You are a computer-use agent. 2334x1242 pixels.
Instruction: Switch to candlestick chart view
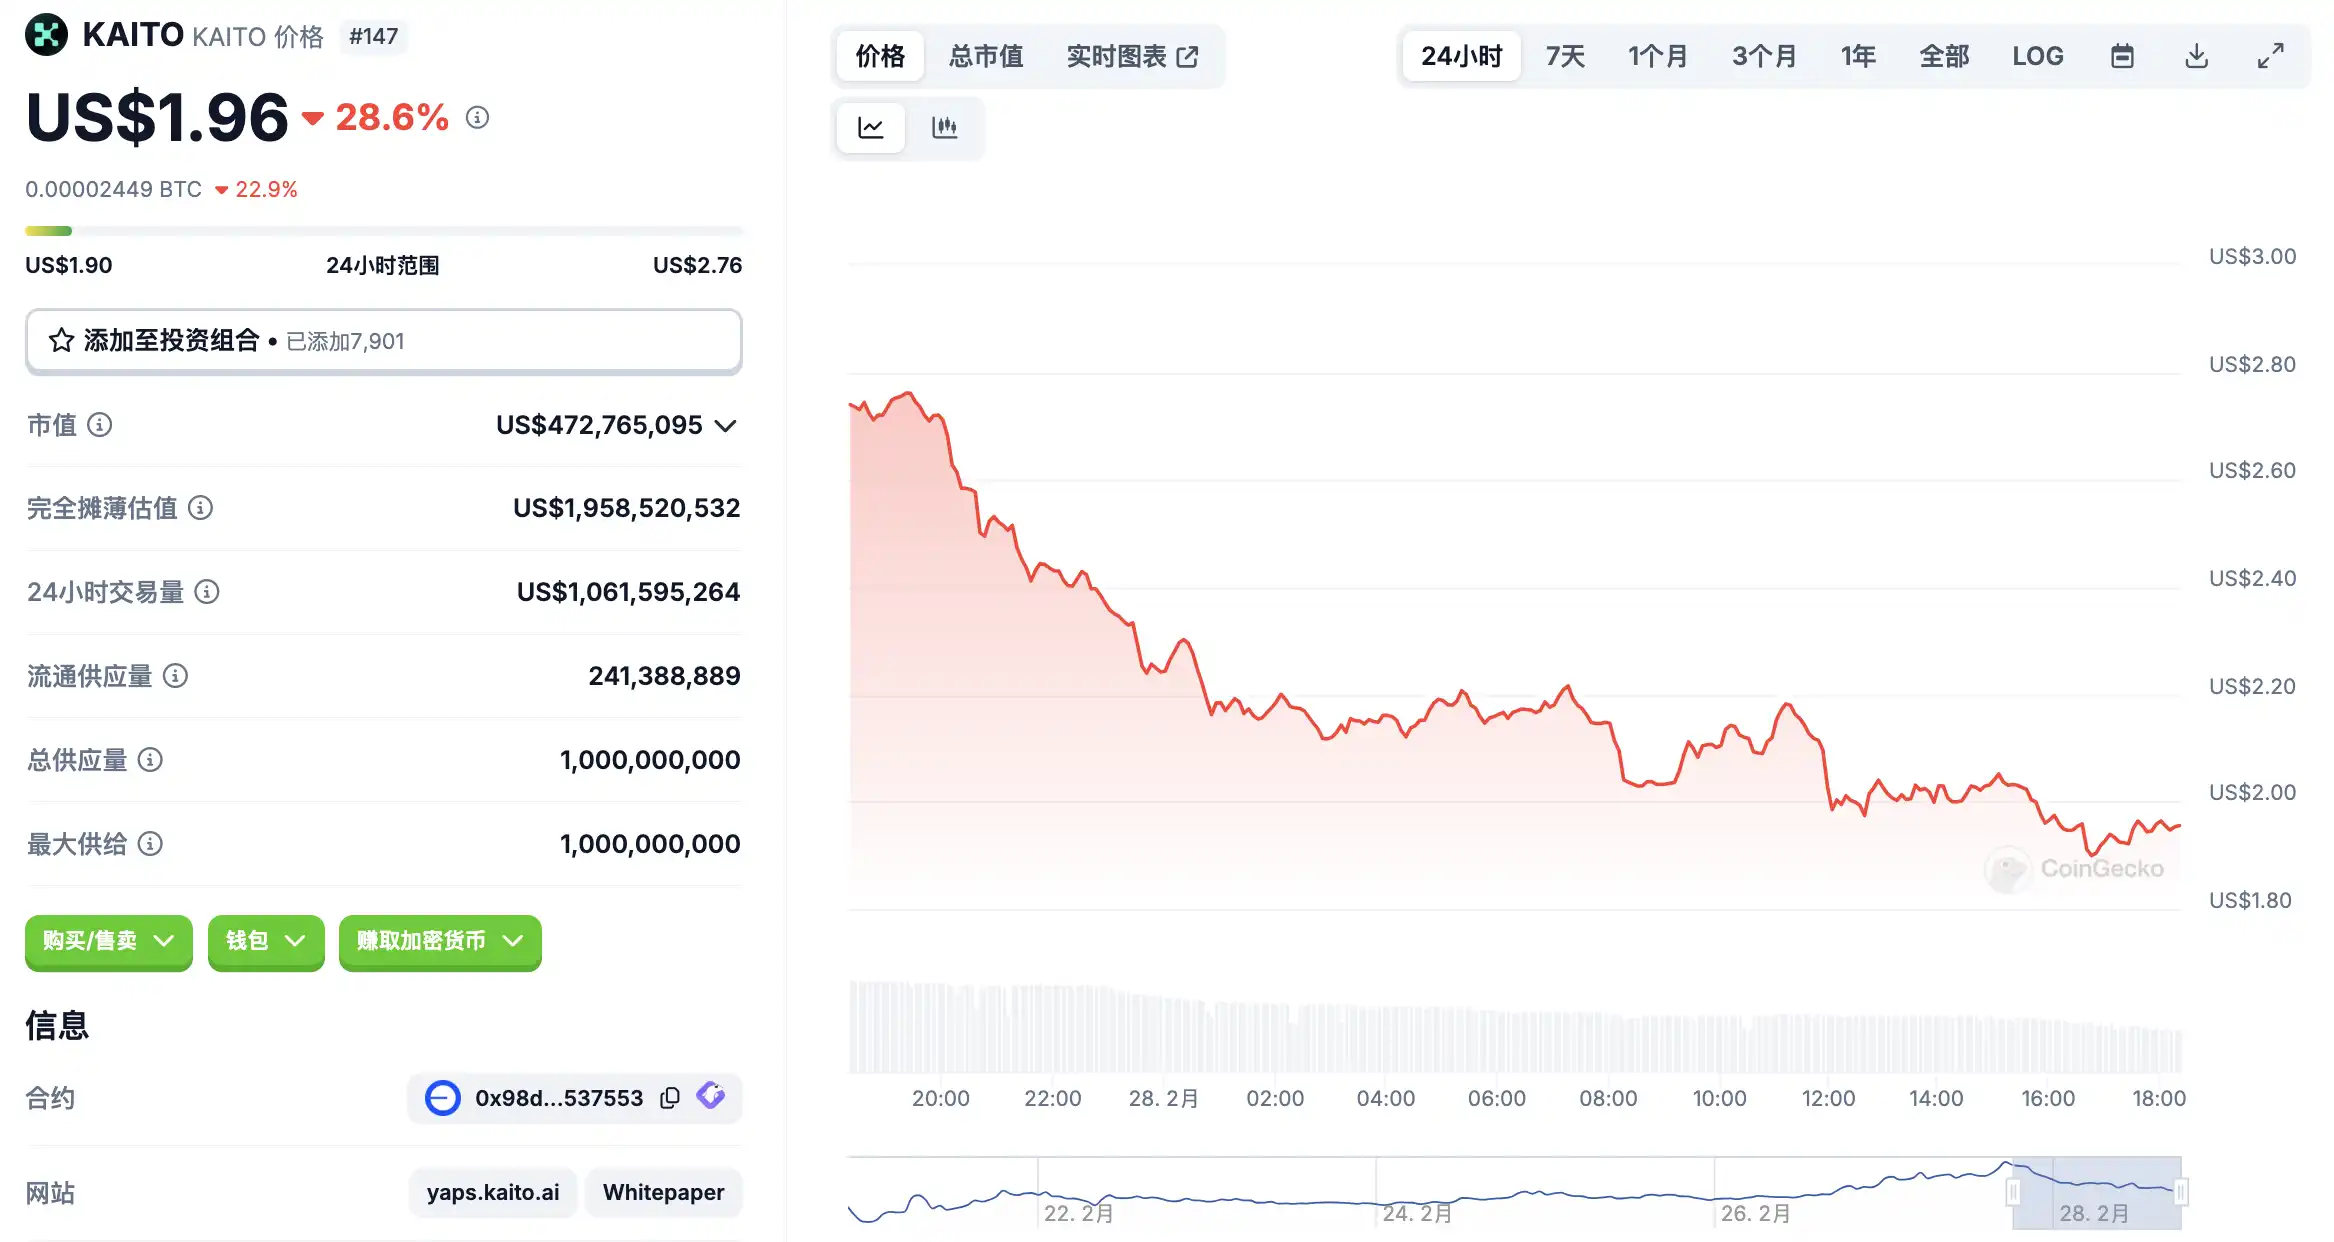944,128
